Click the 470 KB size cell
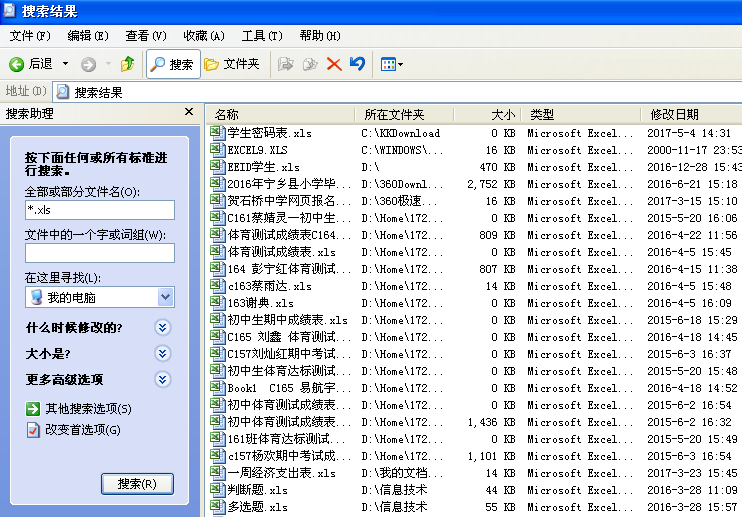 tap(497, 167)
